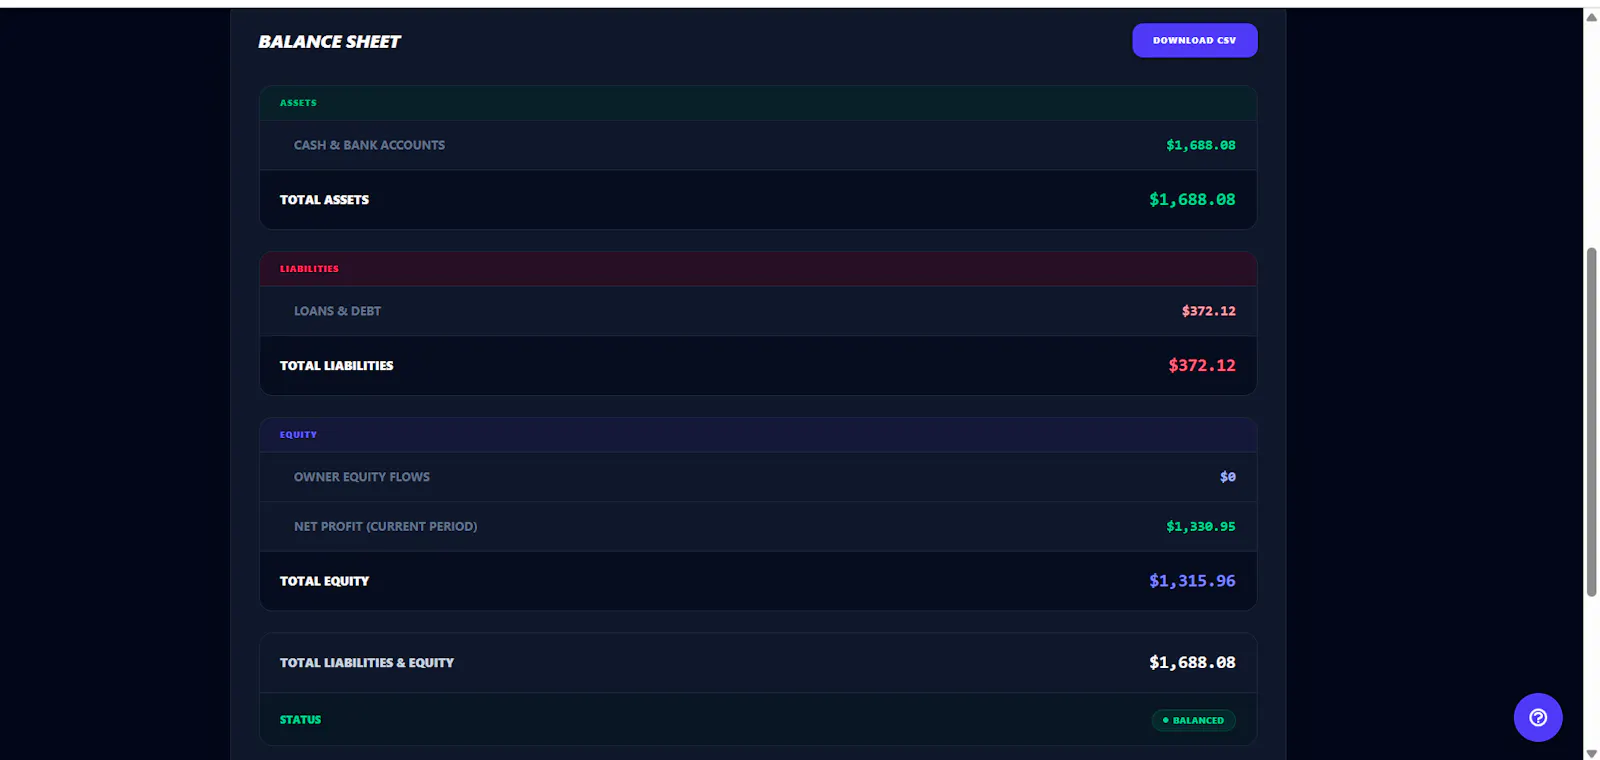Select the Total Liabilities value $372.12
Screen dimensions: 1600x760
tap(1201, 366)
